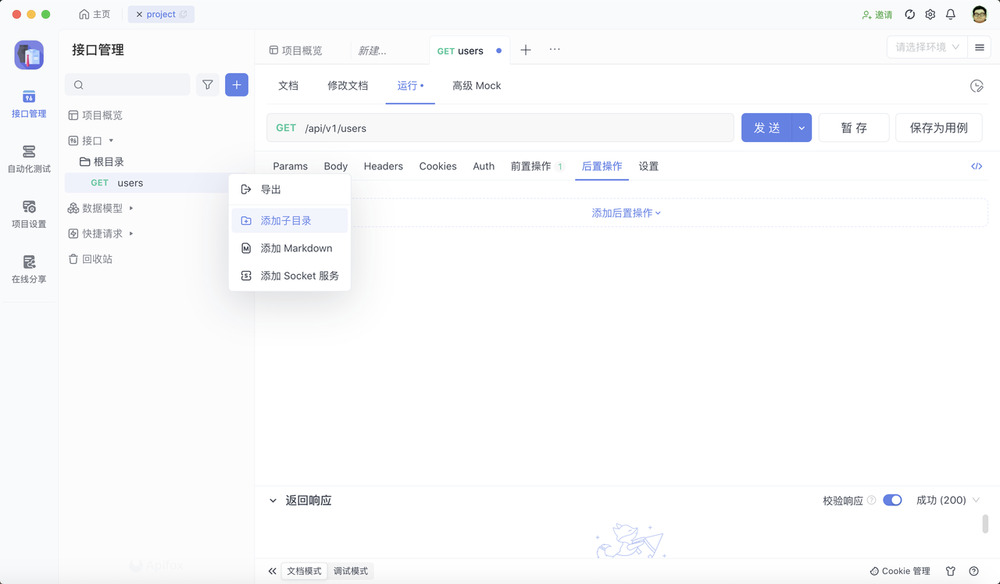Disable the 校验响应 switch
Viewport: 1000px width, 584px height.
click(x=892, y=499)
